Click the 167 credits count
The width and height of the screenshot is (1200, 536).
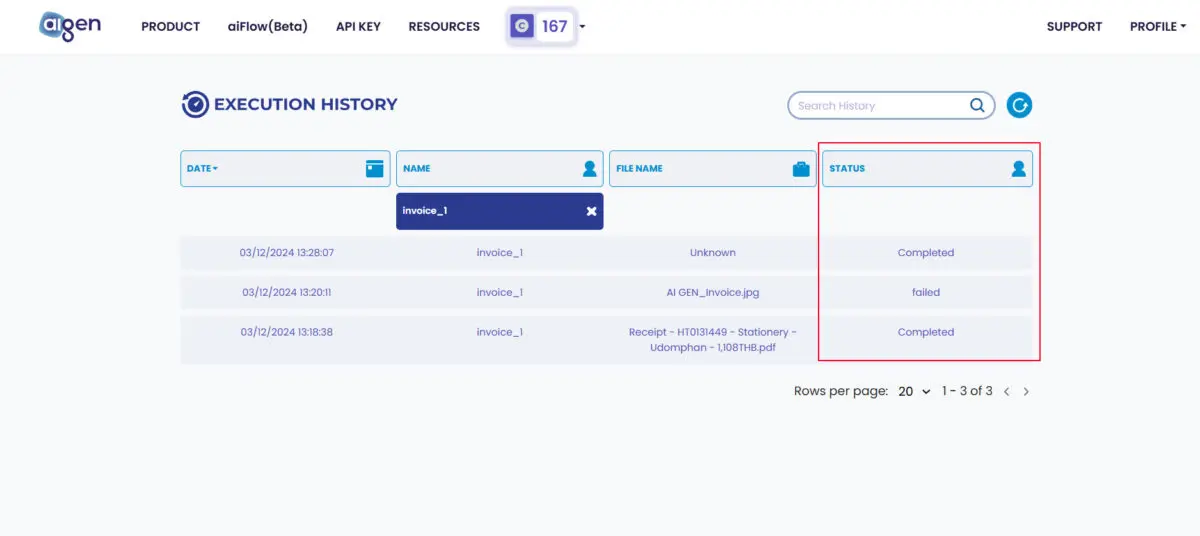[x=555, y=27]
